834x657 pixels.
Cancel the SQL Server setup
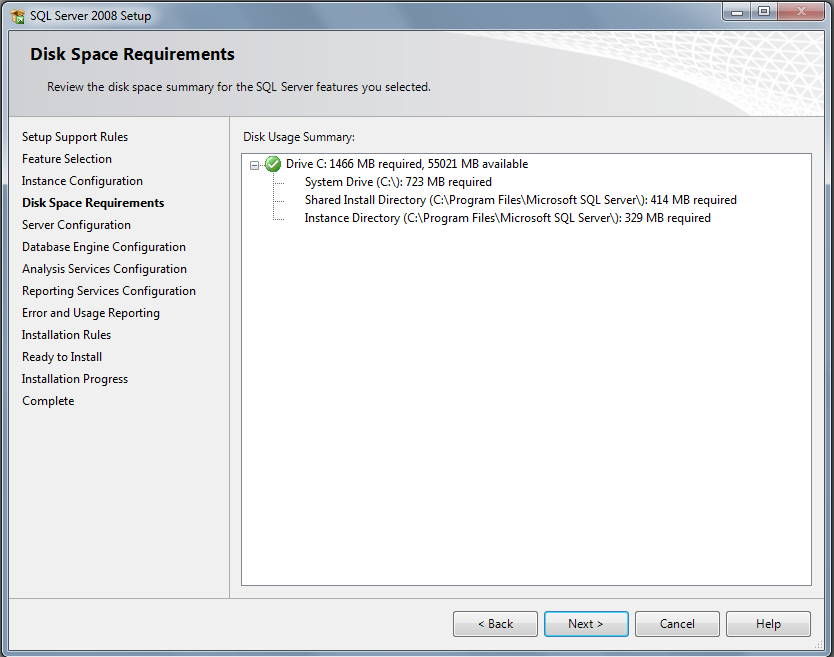click(x=677, y=623)
